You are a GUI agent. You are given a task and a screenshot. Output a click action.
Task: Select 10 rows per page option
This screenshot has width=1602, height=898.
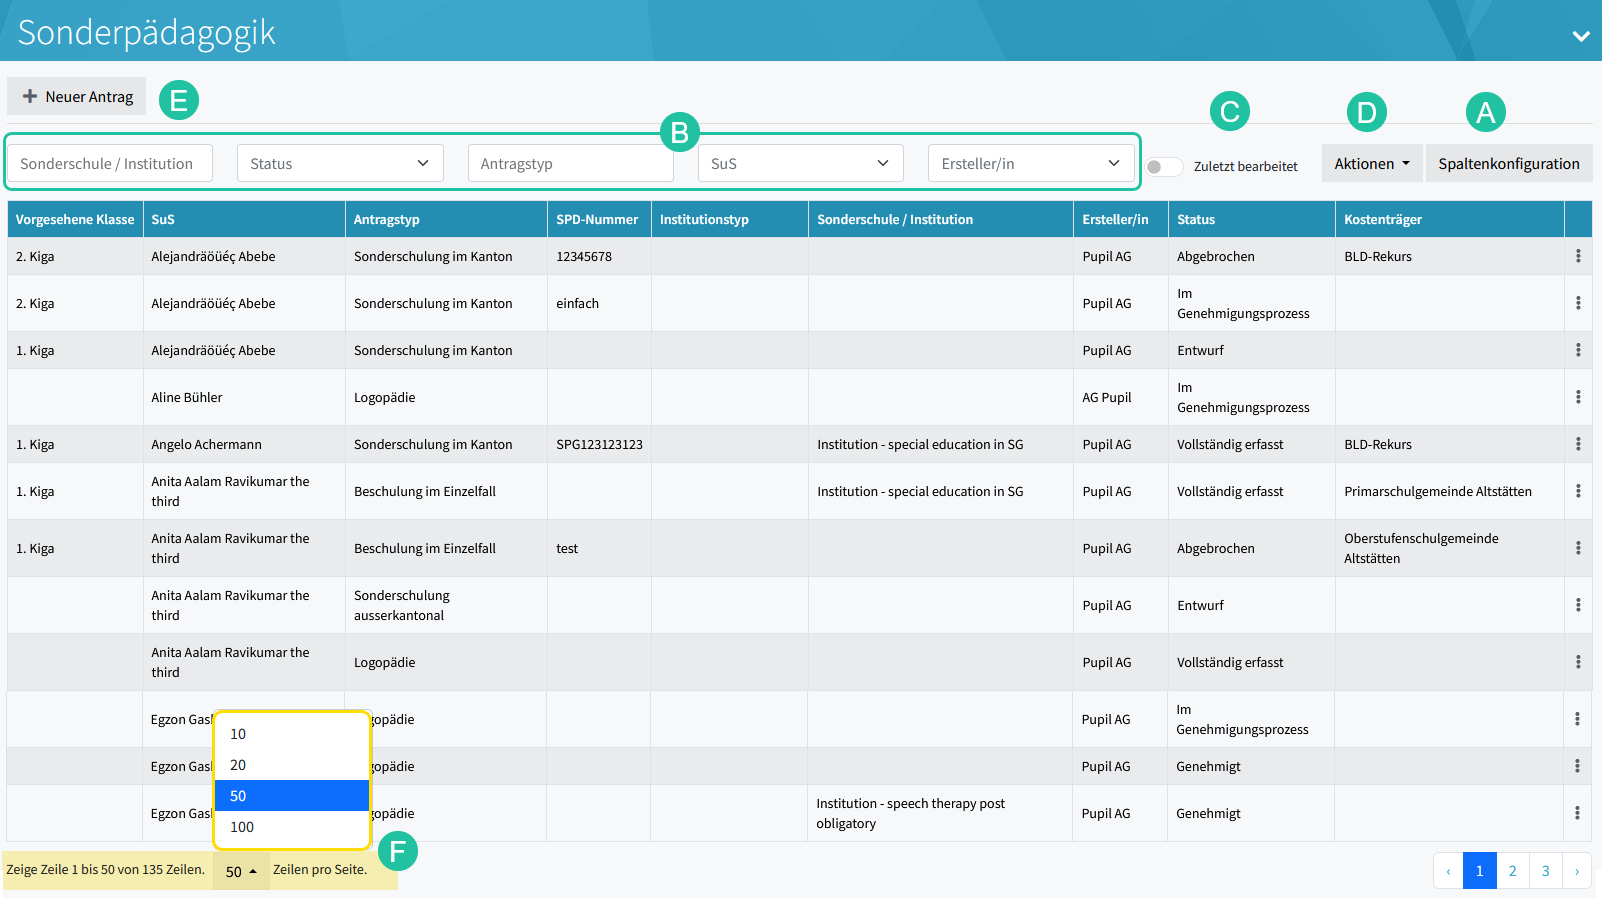[292, 734]
